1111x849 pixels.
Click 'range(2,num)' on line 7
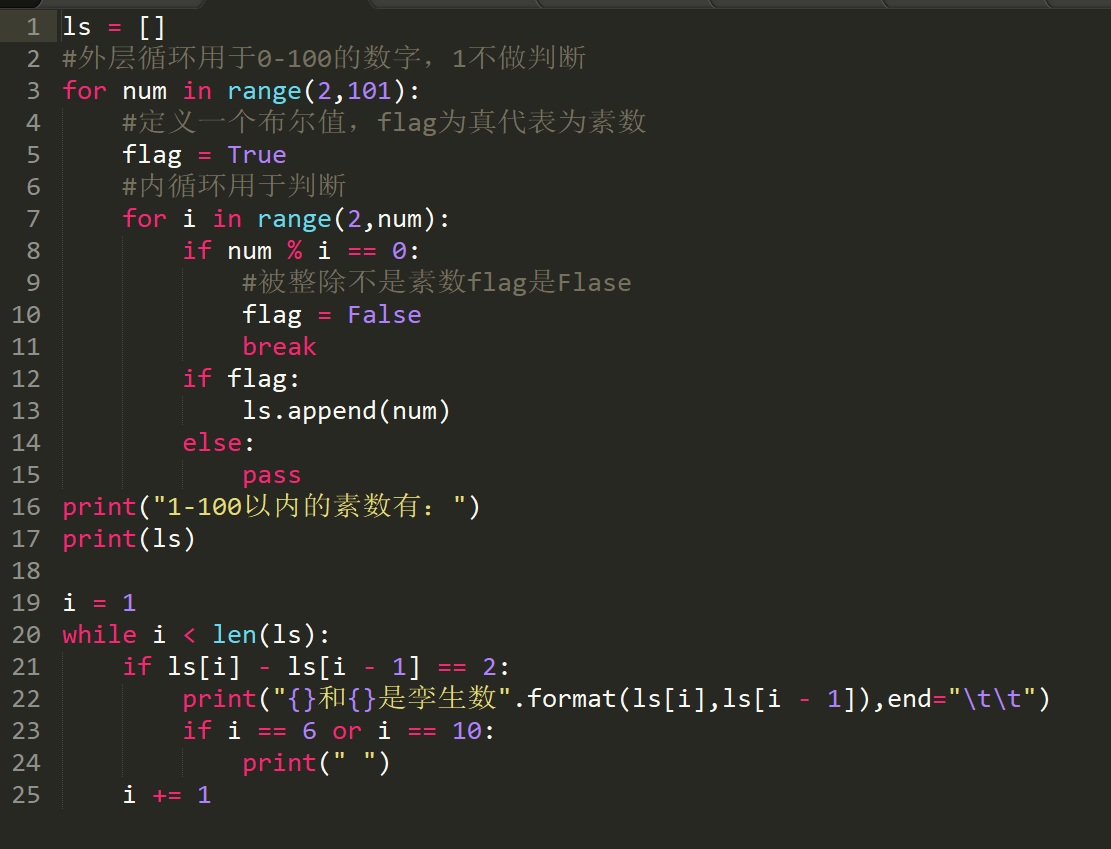click(x=346, y=219)
